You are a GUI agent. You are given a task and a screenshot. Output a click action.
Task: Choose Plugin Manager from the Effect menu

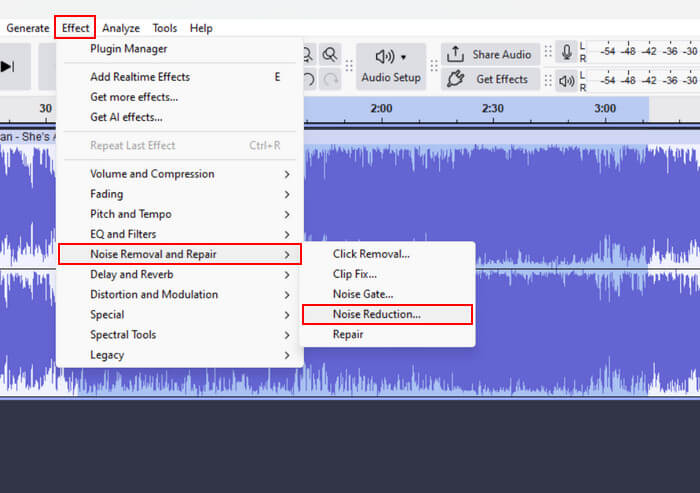point(179,49)
